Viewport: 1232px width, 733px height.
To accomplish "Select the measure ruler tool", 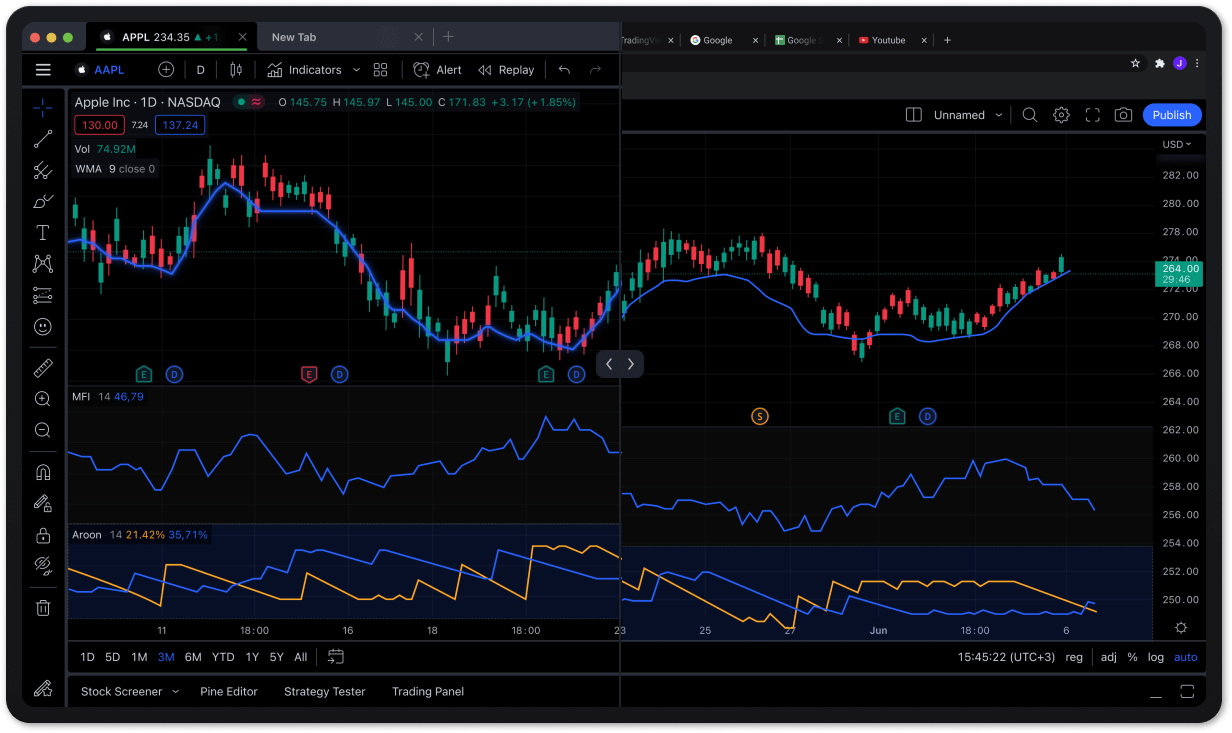I will click(42, 367).
